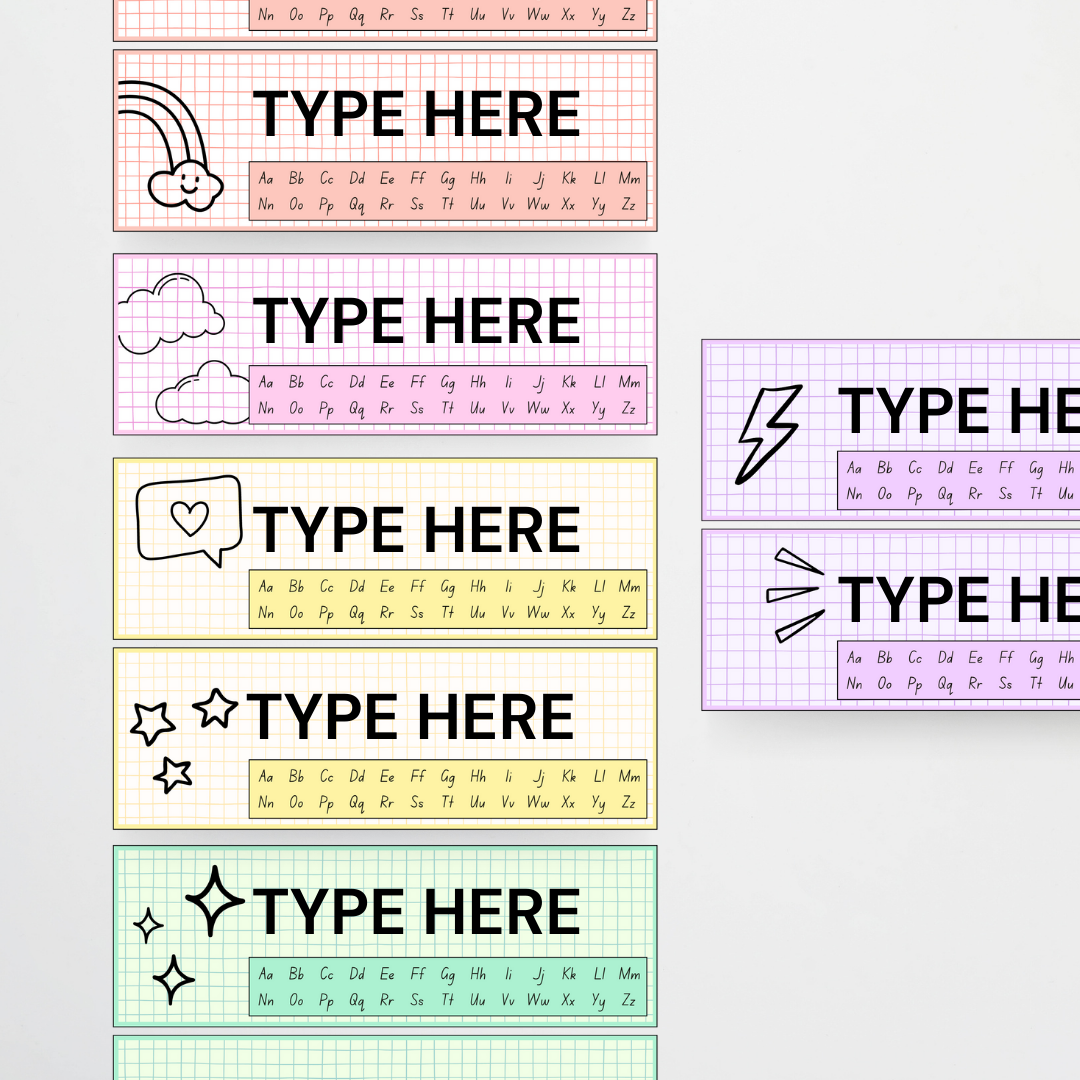
Task: Select the lightning bolt doodle
Action: pyautogui.click(x=768, y=433)
